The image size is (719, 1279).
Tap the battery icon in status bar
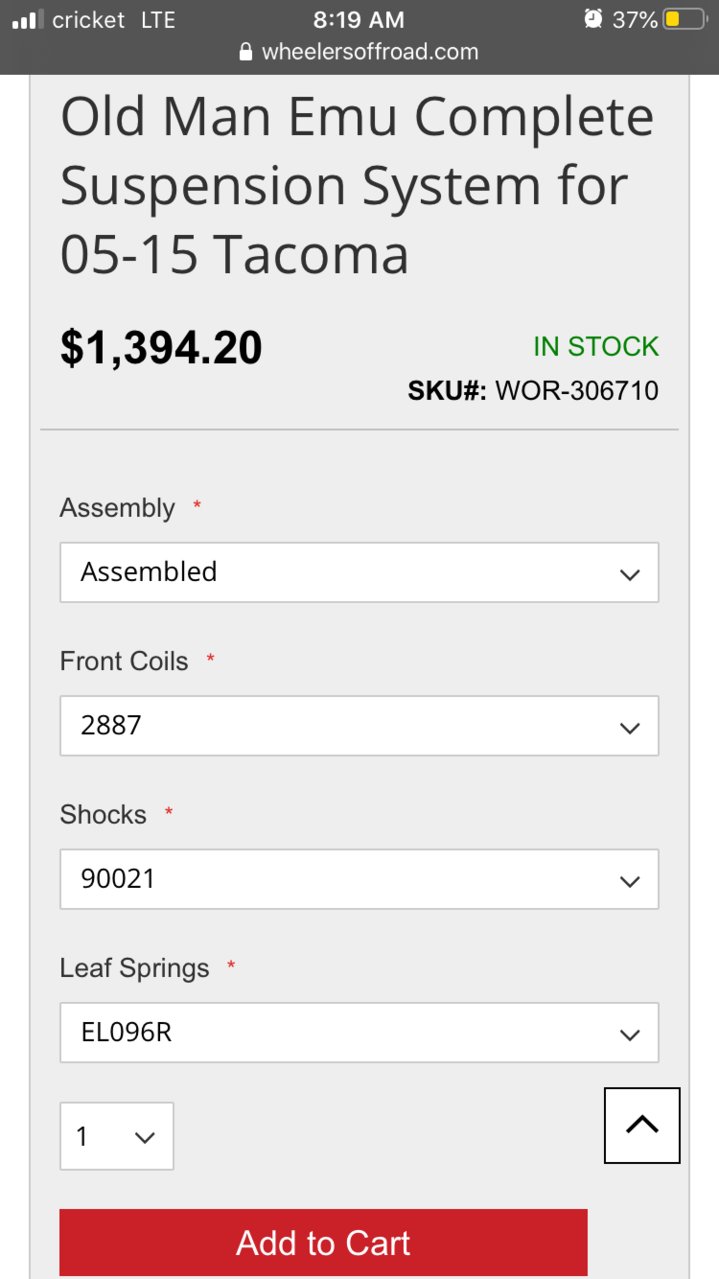point(686,19)
